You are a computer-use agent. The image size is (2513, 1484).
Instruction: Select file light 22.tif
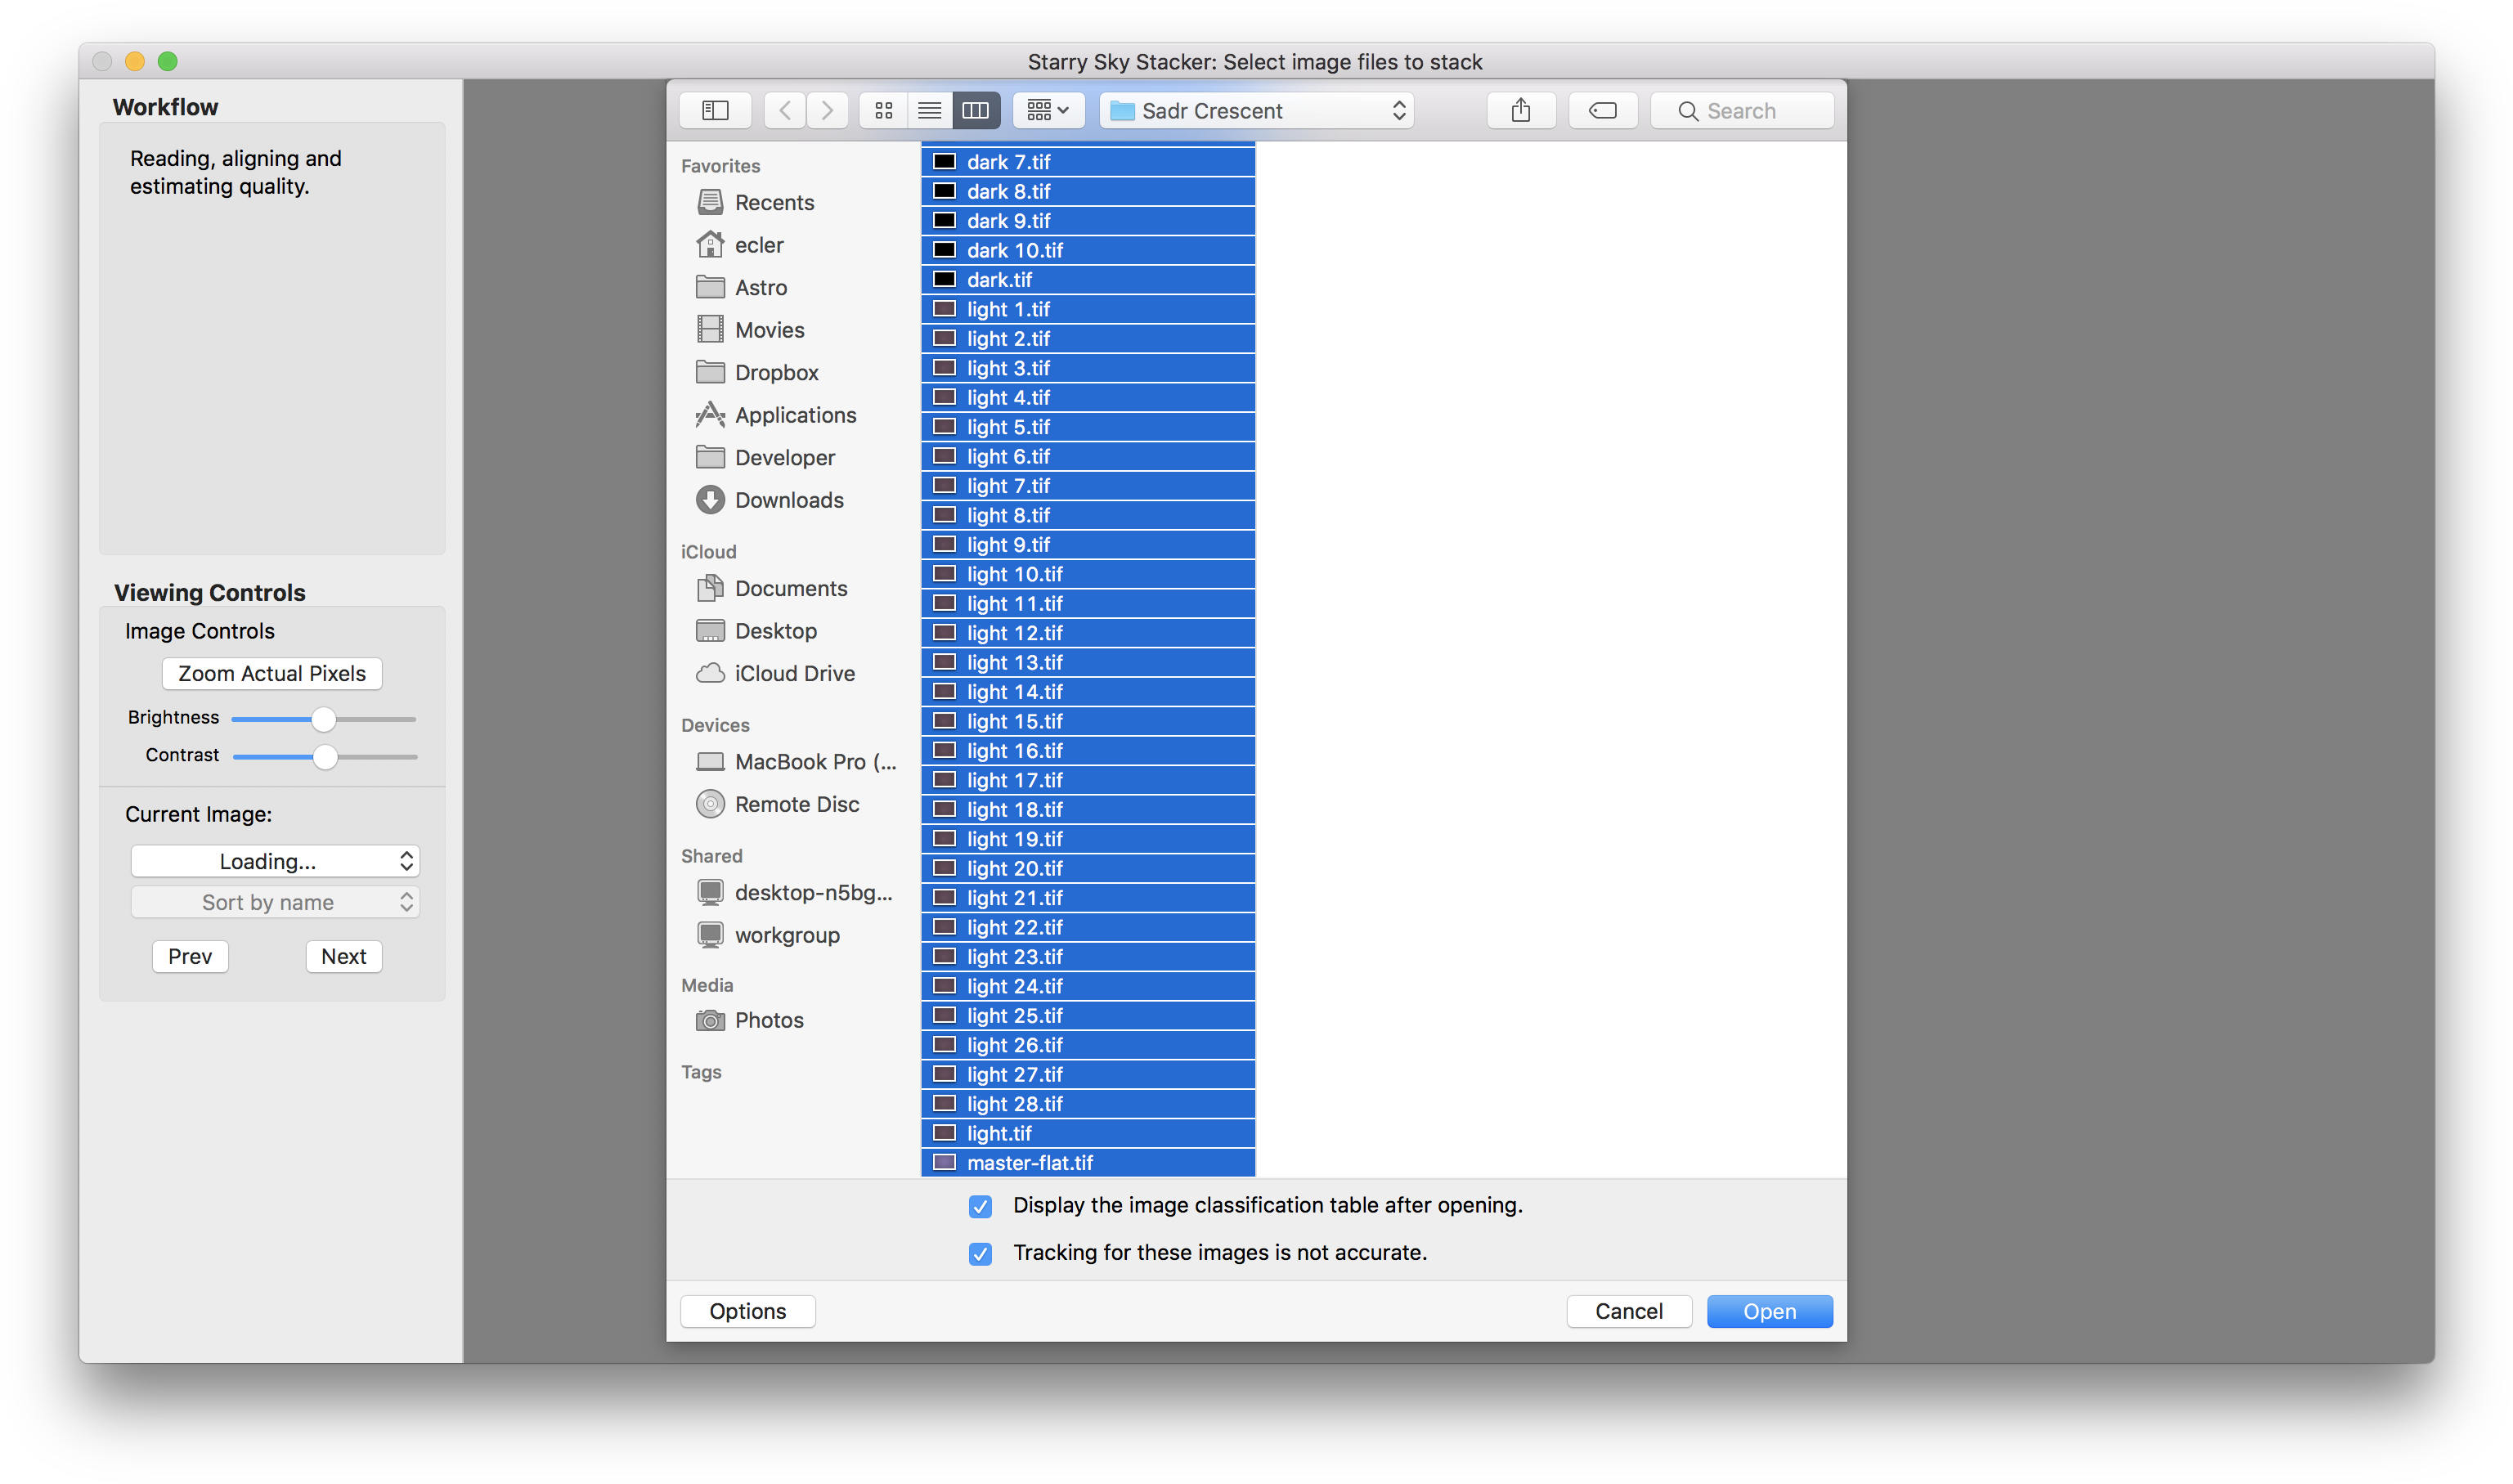pos(1088,927)
